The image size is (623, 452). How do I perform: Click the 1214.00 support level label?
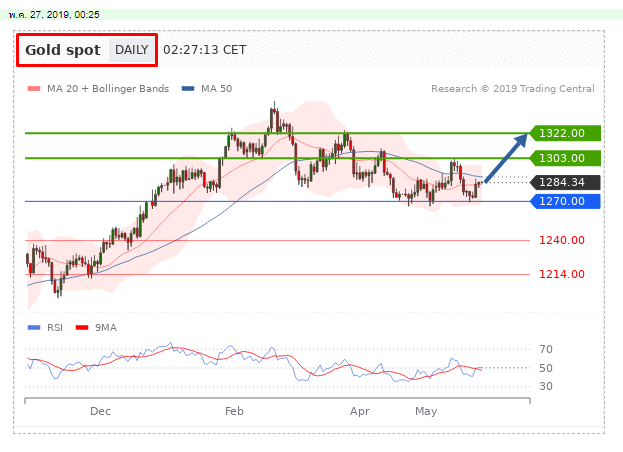[x=561, y=274]
